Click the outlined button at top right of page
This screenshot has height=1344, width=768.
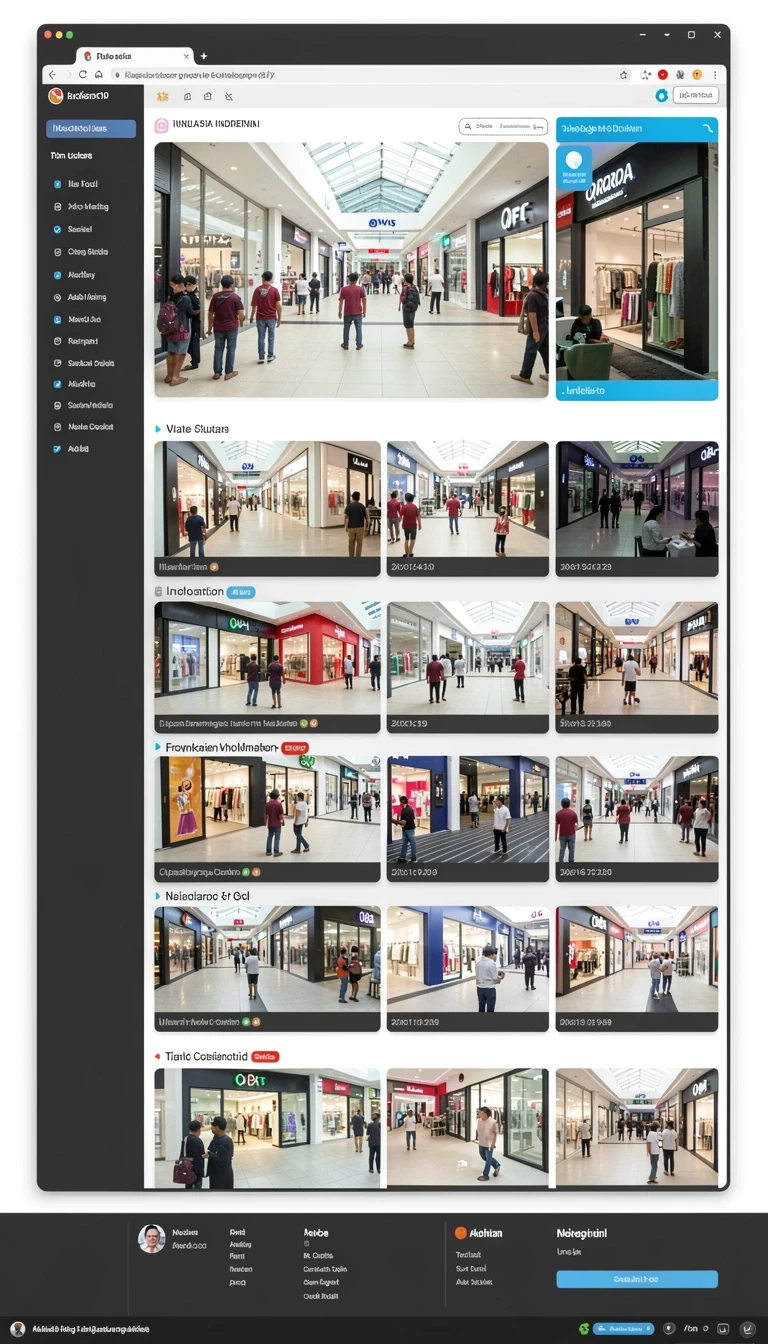(x=696, y=96)
